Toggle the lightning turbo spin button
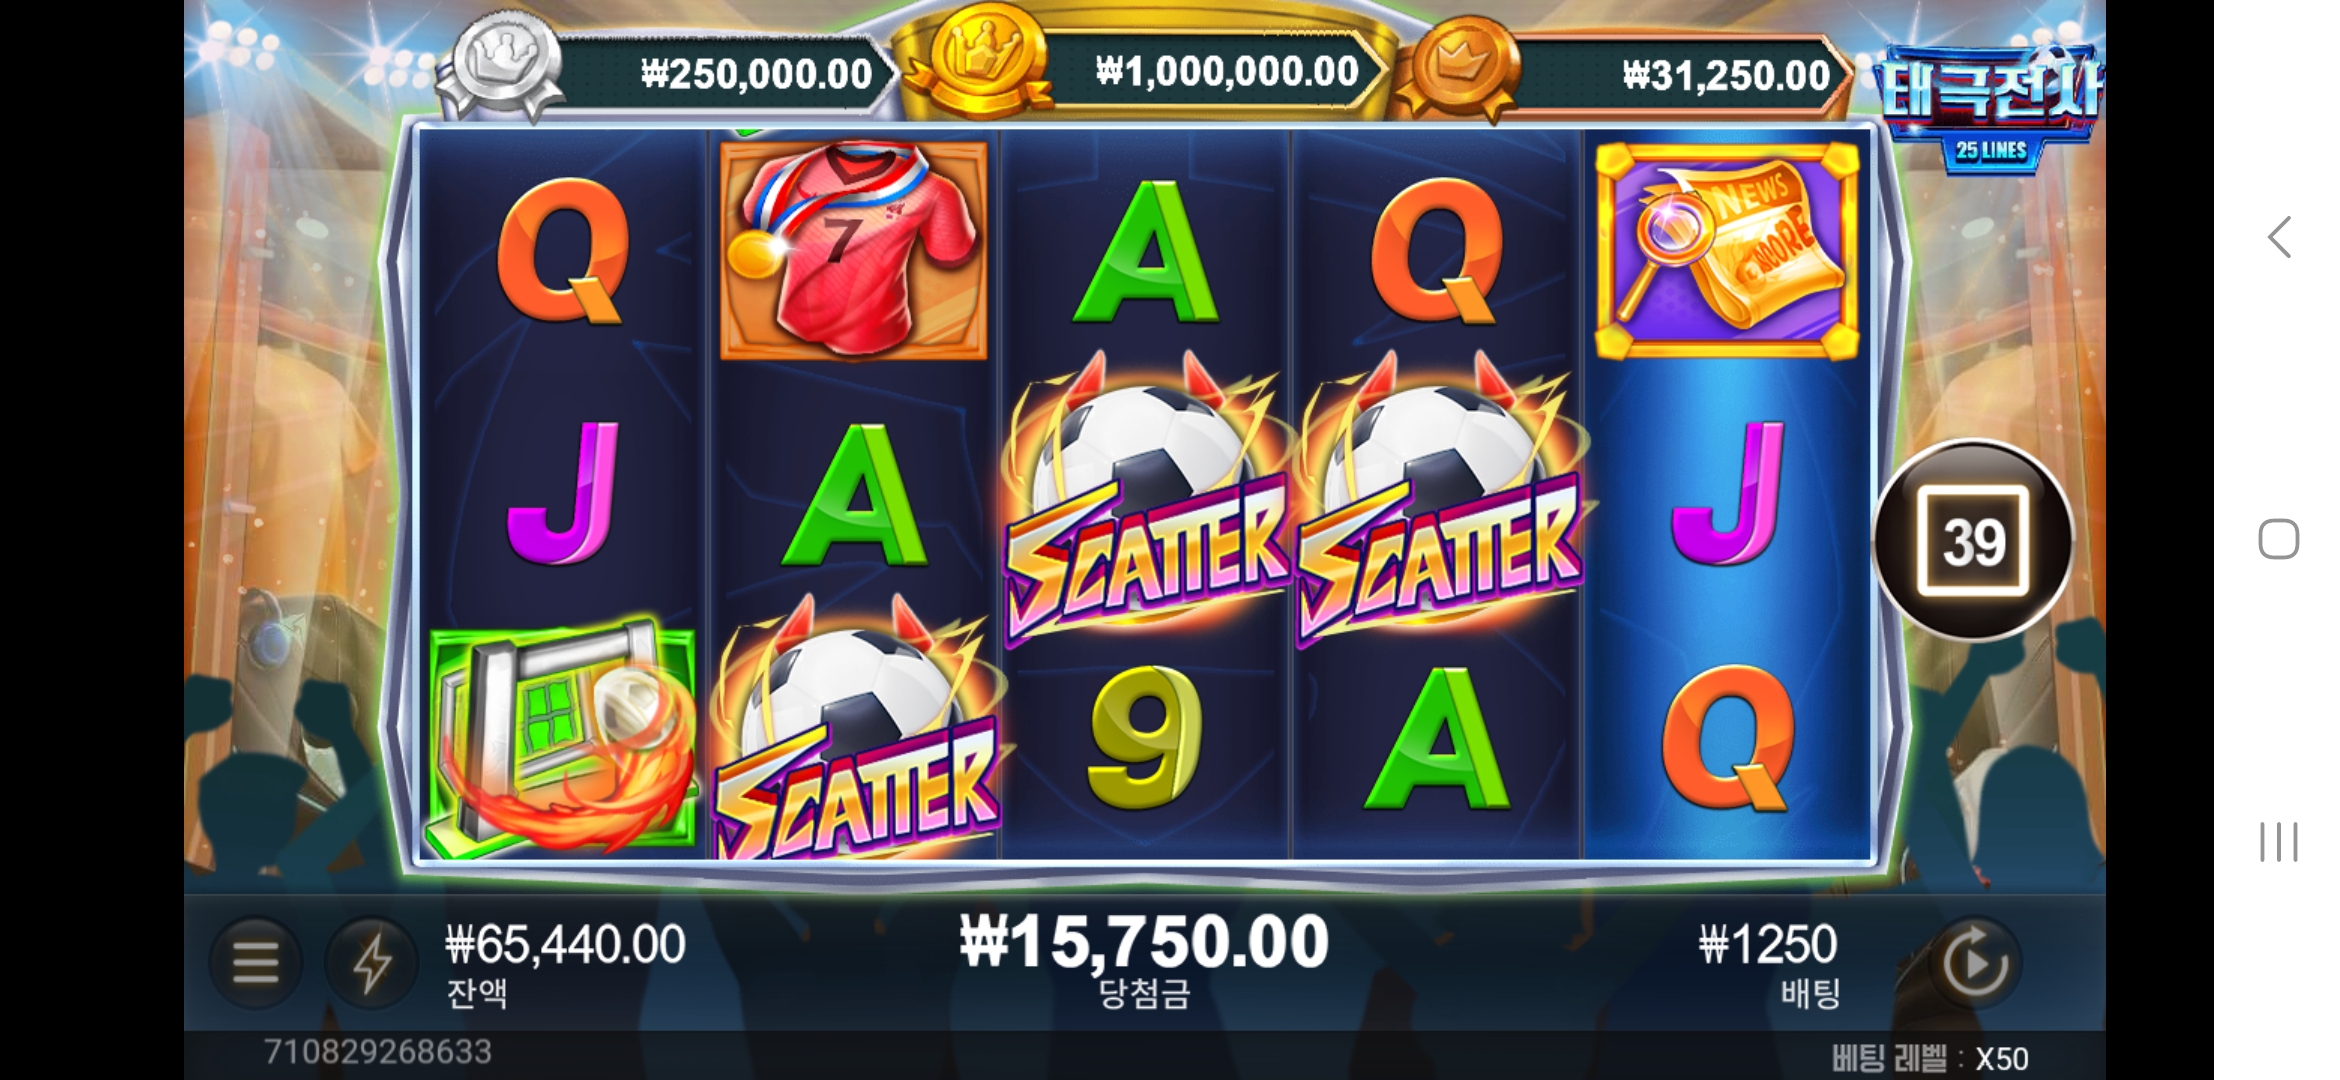2340x1080 pixels. 371,962
